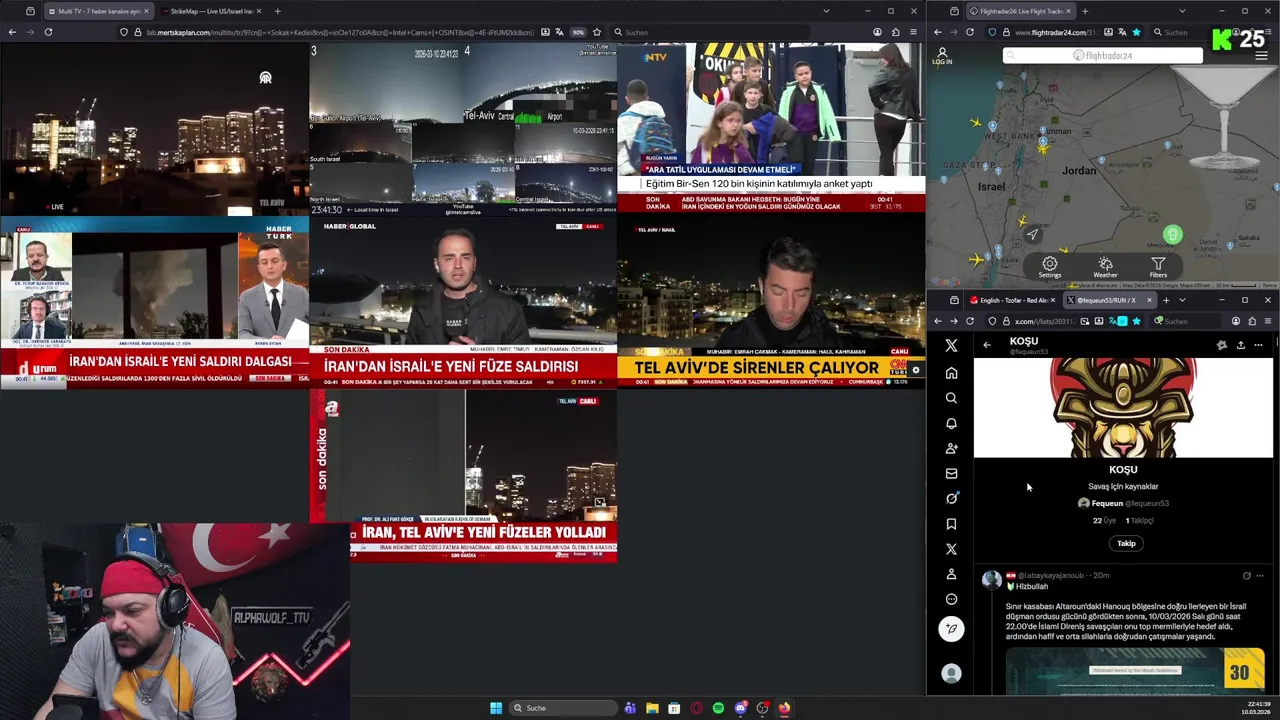Open the 22 Üye members link

pyautogui.click(x=1104, y=520)
